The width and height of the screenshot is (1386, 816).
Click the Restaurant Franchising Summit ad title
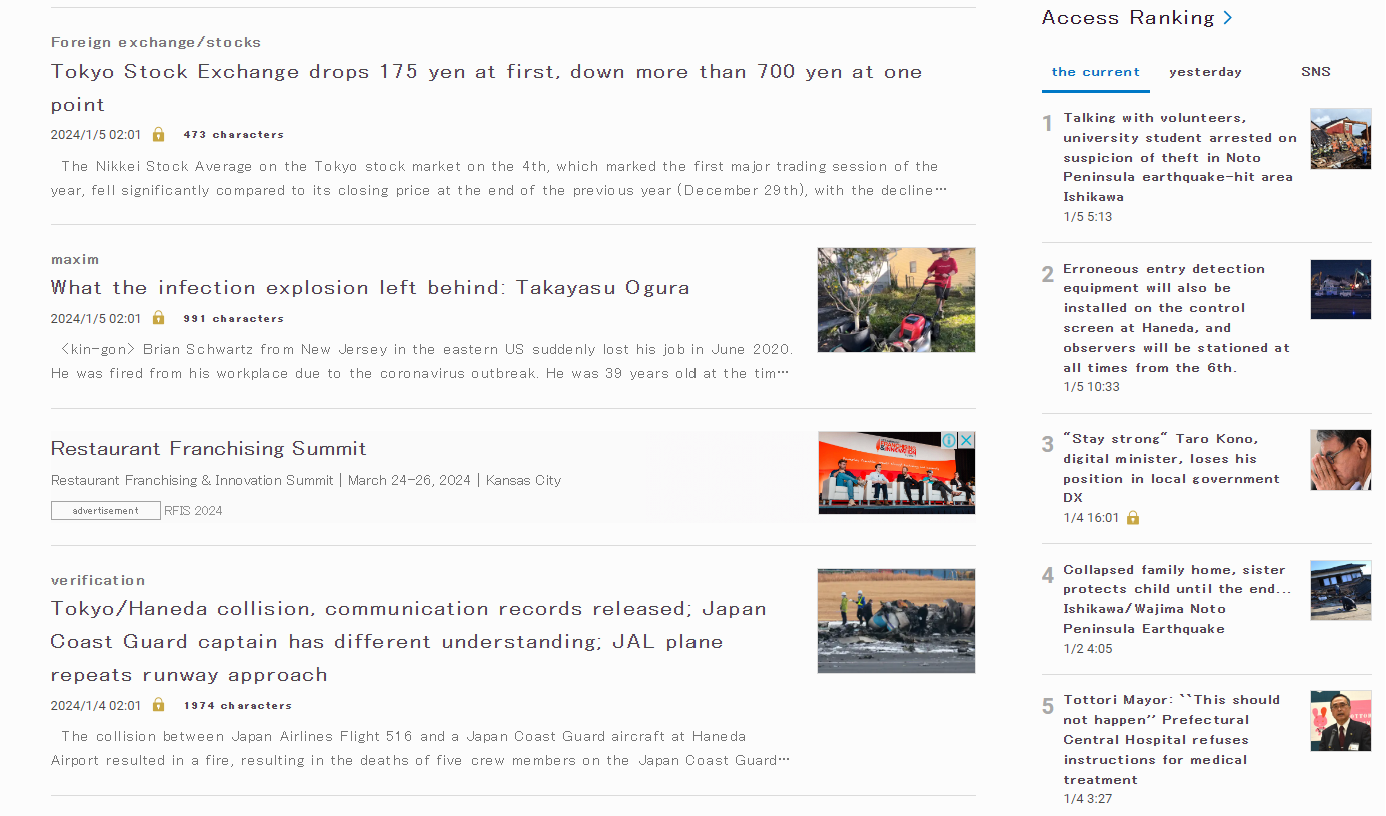click(208, 449)
